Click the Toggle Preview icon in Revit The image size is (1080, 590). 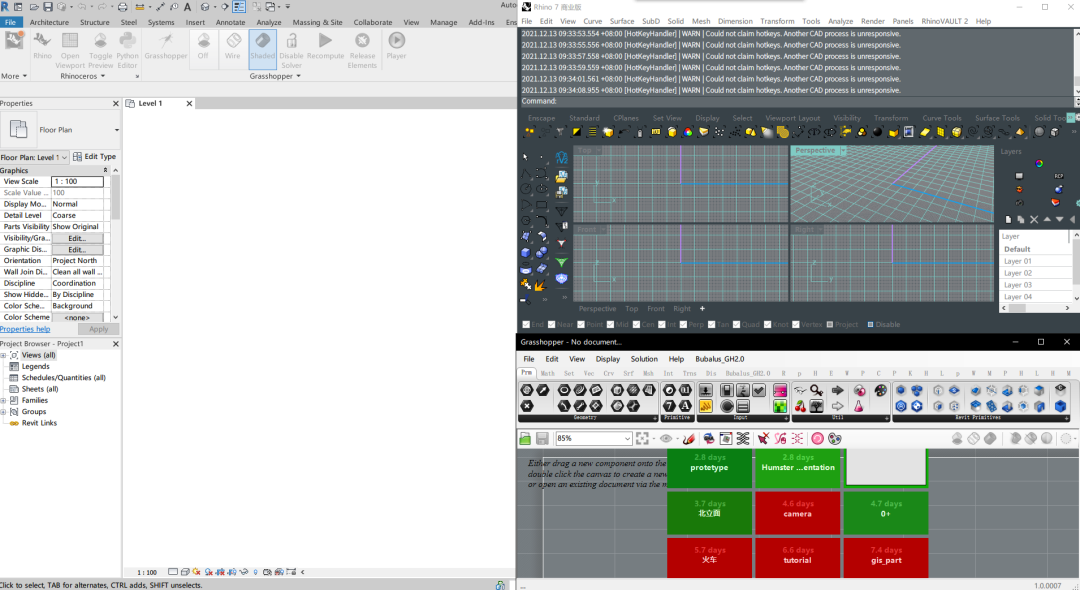point(101,50)
